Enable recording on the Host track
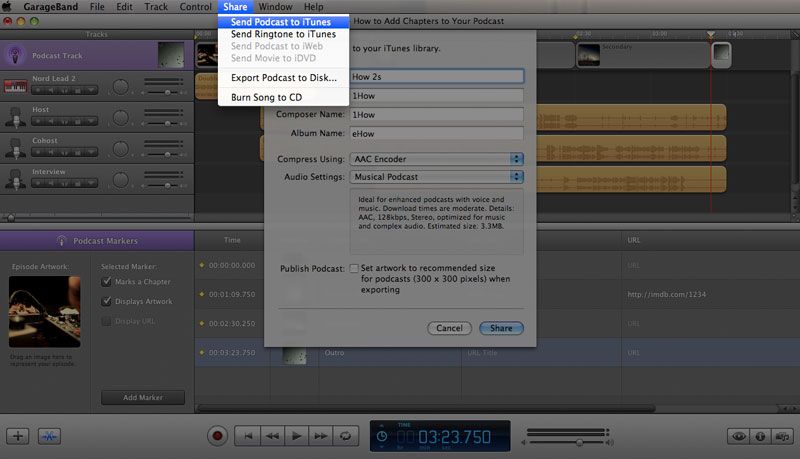This screenshot has height=459, width=800. pos(38,122)
